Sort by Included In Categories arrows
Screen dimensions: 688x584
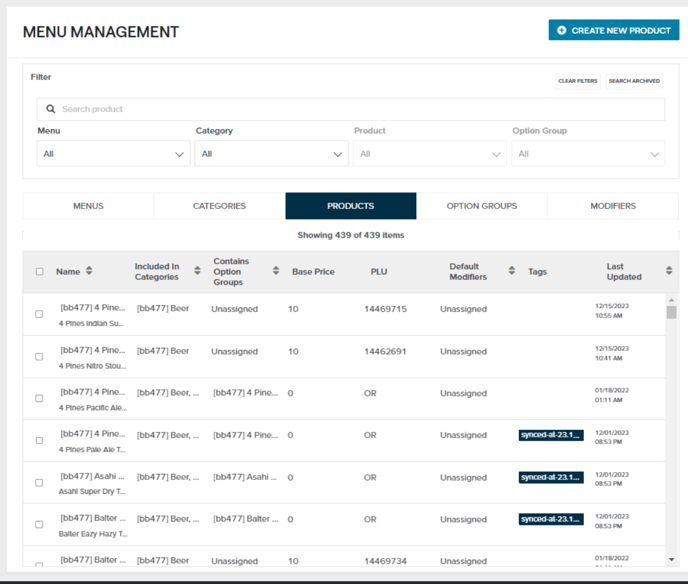click(x=197, y=270)
